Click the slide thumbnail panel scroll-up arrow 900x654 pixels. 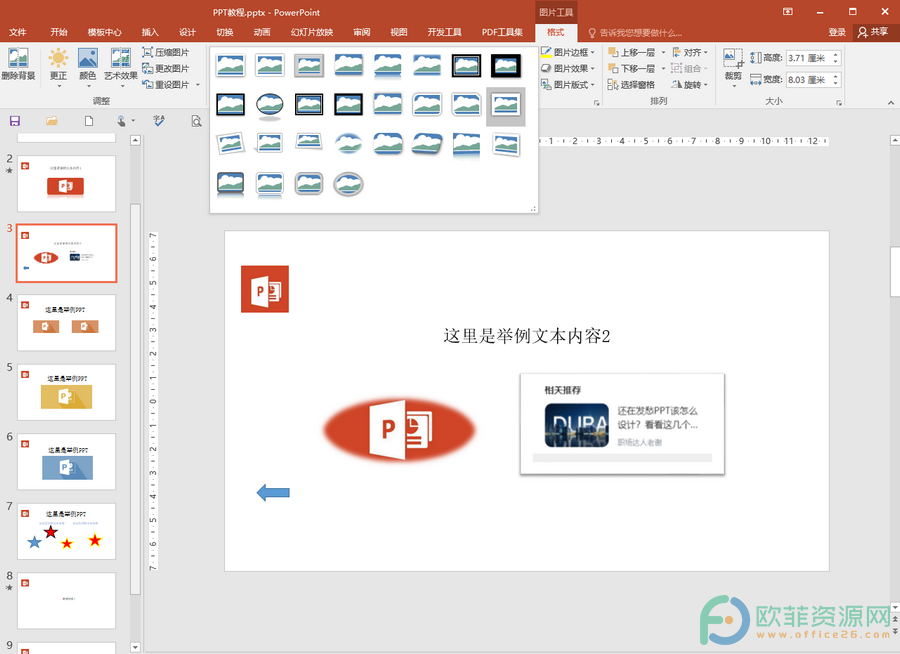point(135,140)
